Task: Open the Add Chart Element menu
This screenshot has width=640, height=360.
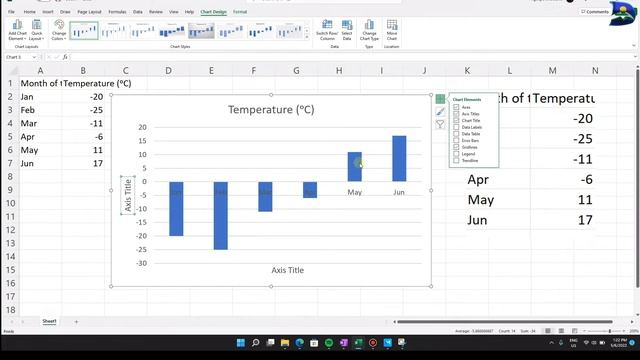Action: (x=18, y=30)
